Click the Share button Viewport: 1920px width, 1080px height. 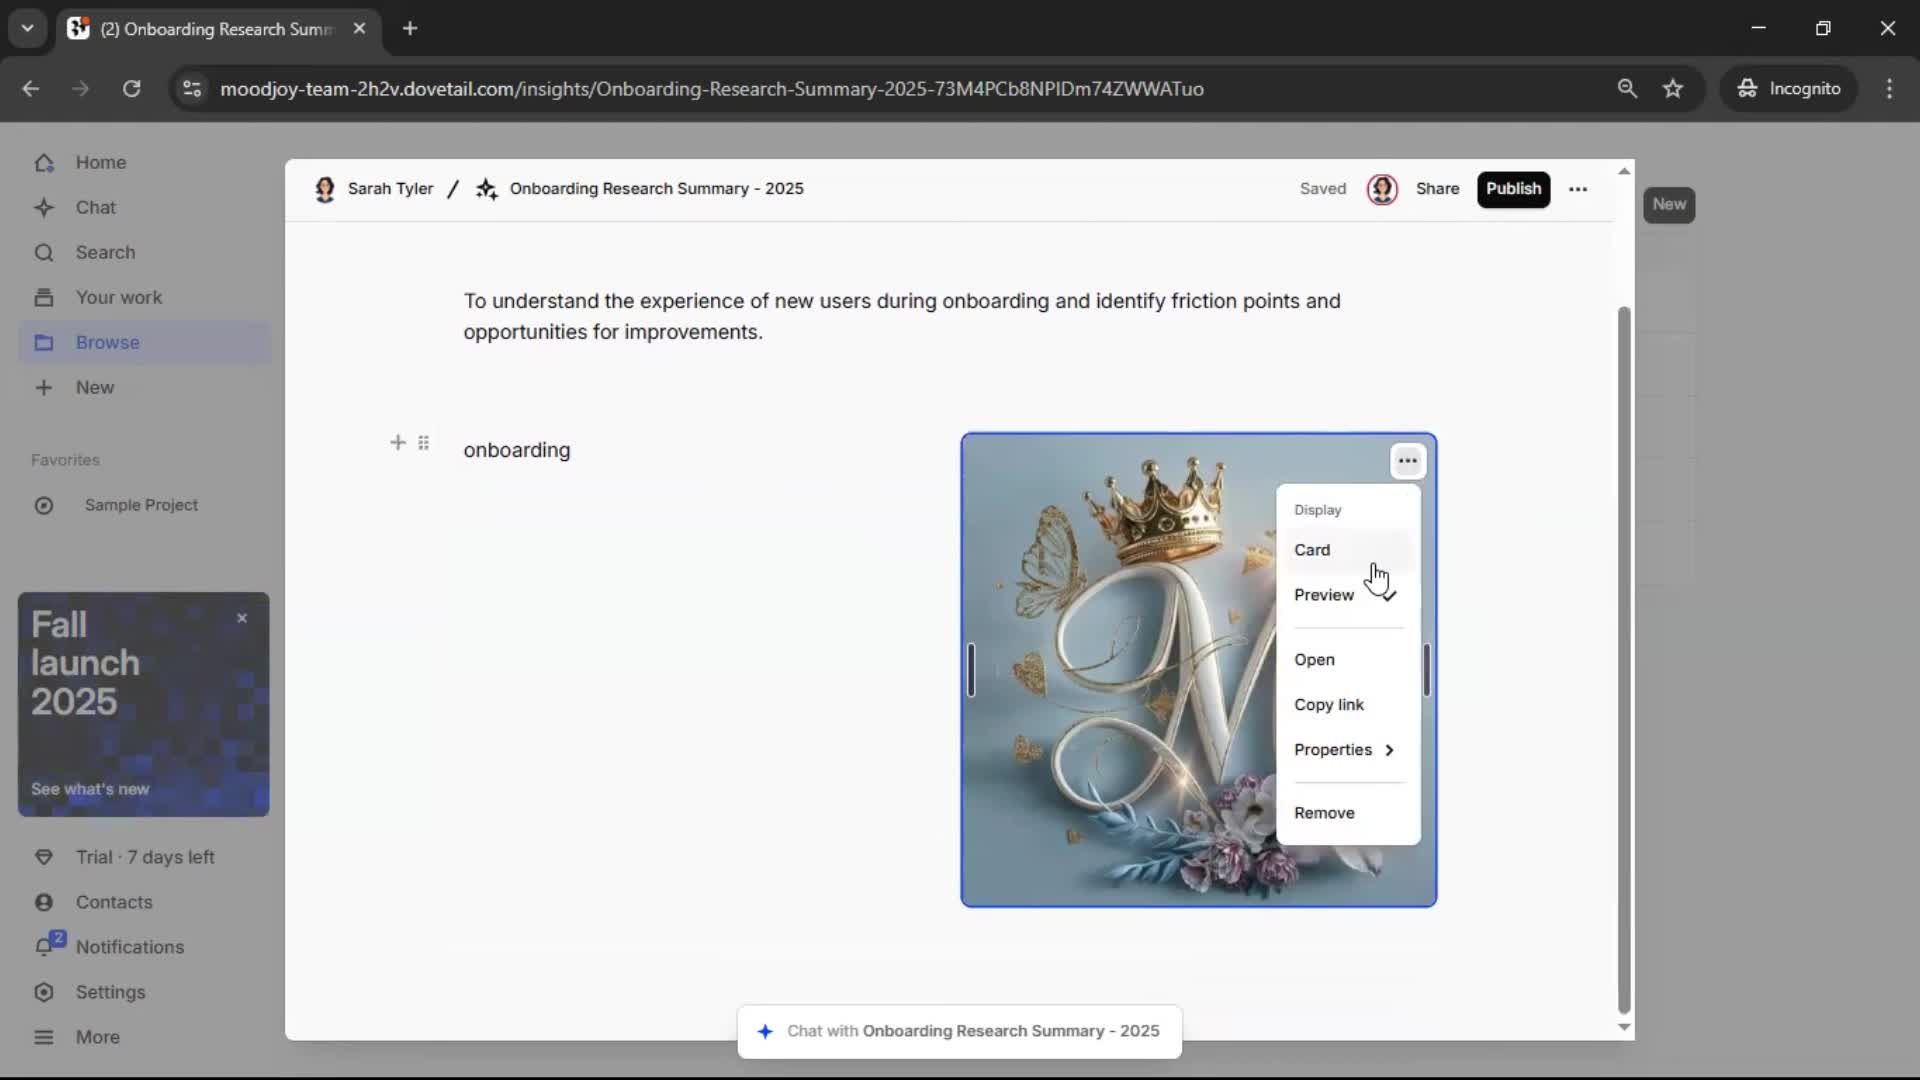pos(1437,189)
